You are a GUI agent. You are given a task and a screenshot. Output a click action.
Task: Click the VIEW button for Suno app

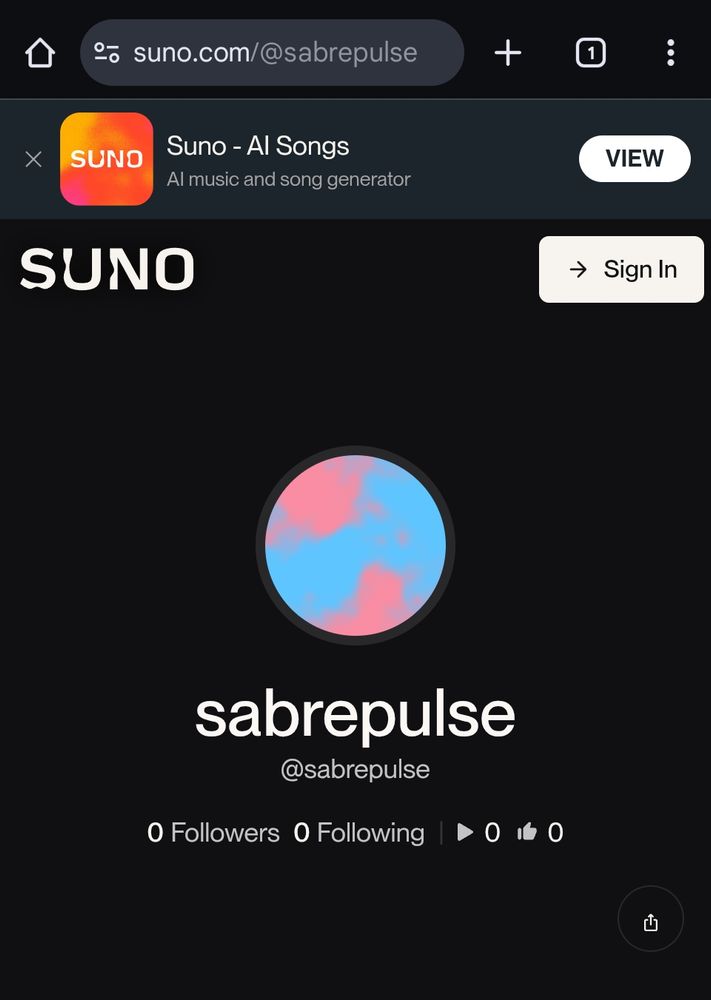(x=634, y=159)
